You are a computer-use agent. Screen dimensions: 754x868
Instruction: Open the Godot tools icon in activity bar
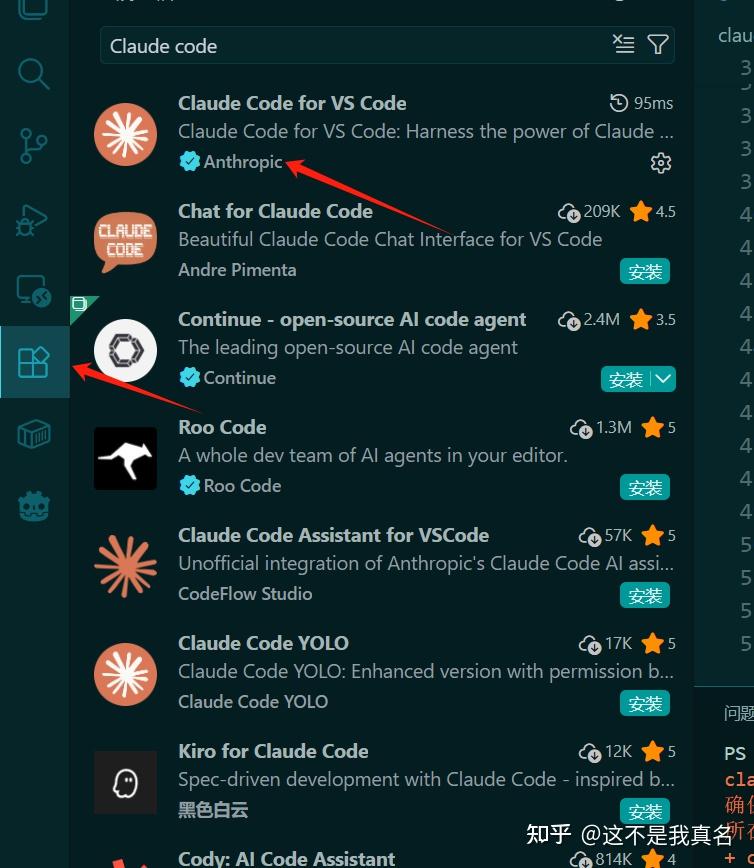pyautogui.click(x=34, y=506)
